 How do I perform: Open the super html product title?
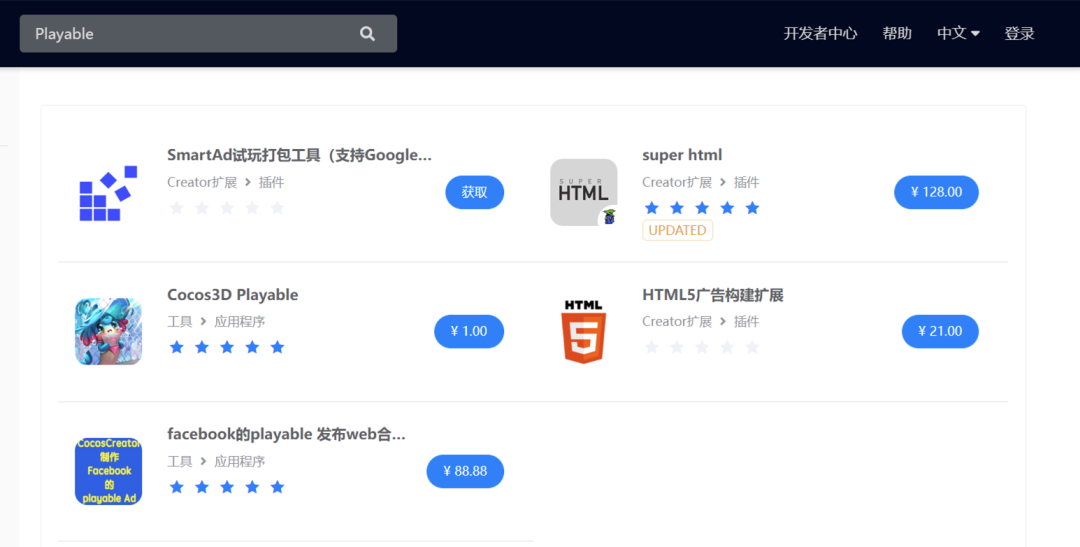pyautogui.click(x=682, y=155)
